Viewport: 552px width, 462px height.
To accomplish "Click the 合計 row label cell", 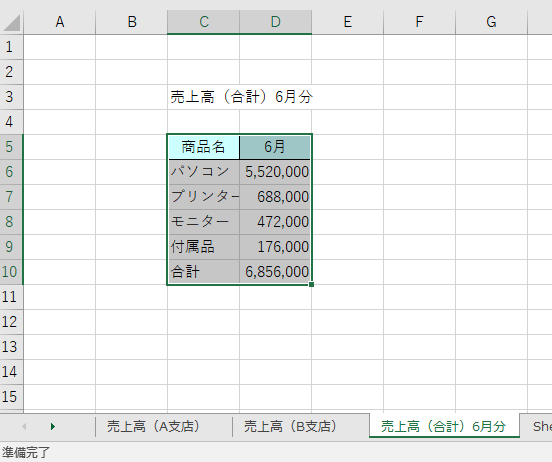I will tap(203, 272).
